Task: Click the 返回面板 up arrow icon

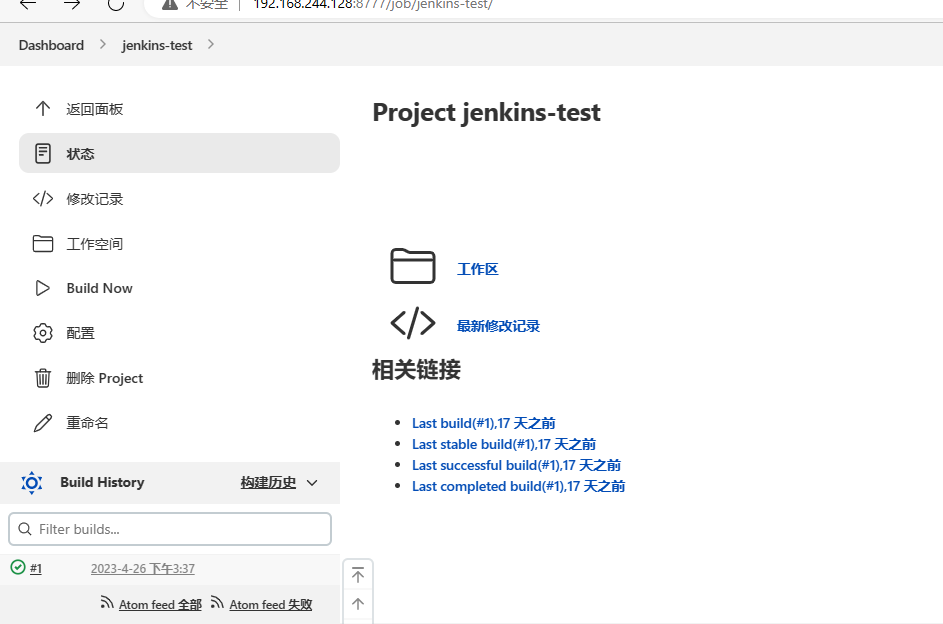Action: point(42,108)
